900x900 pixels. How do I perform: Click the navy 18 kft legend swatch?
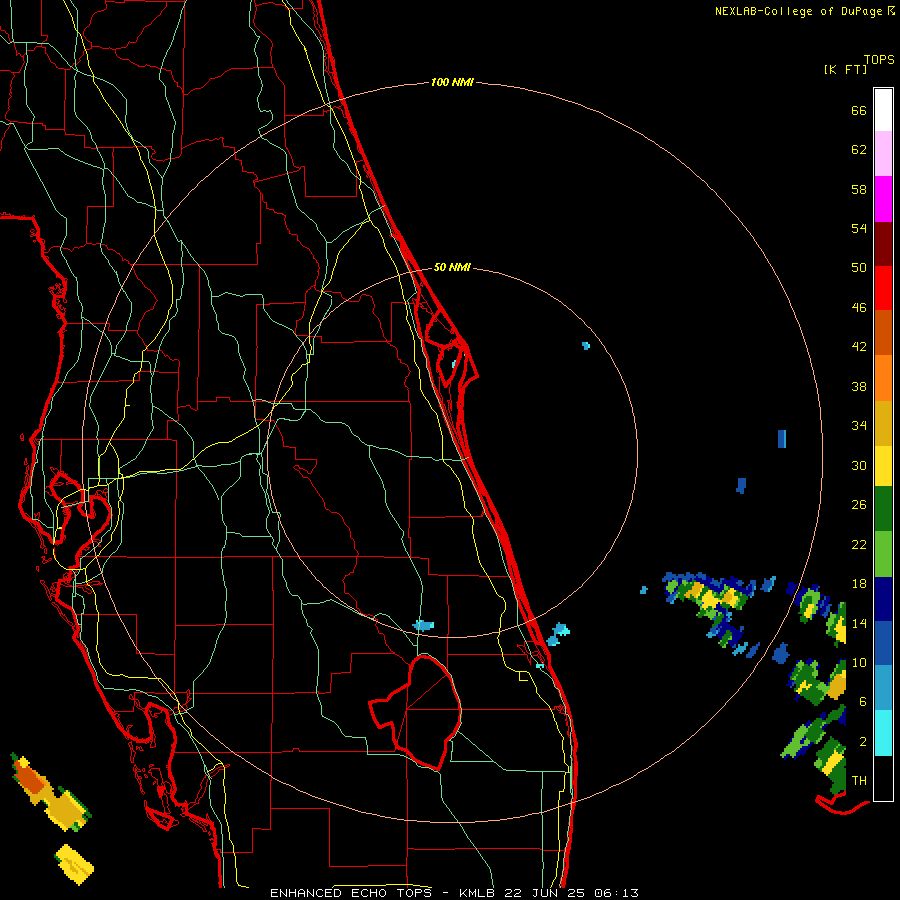883,599
